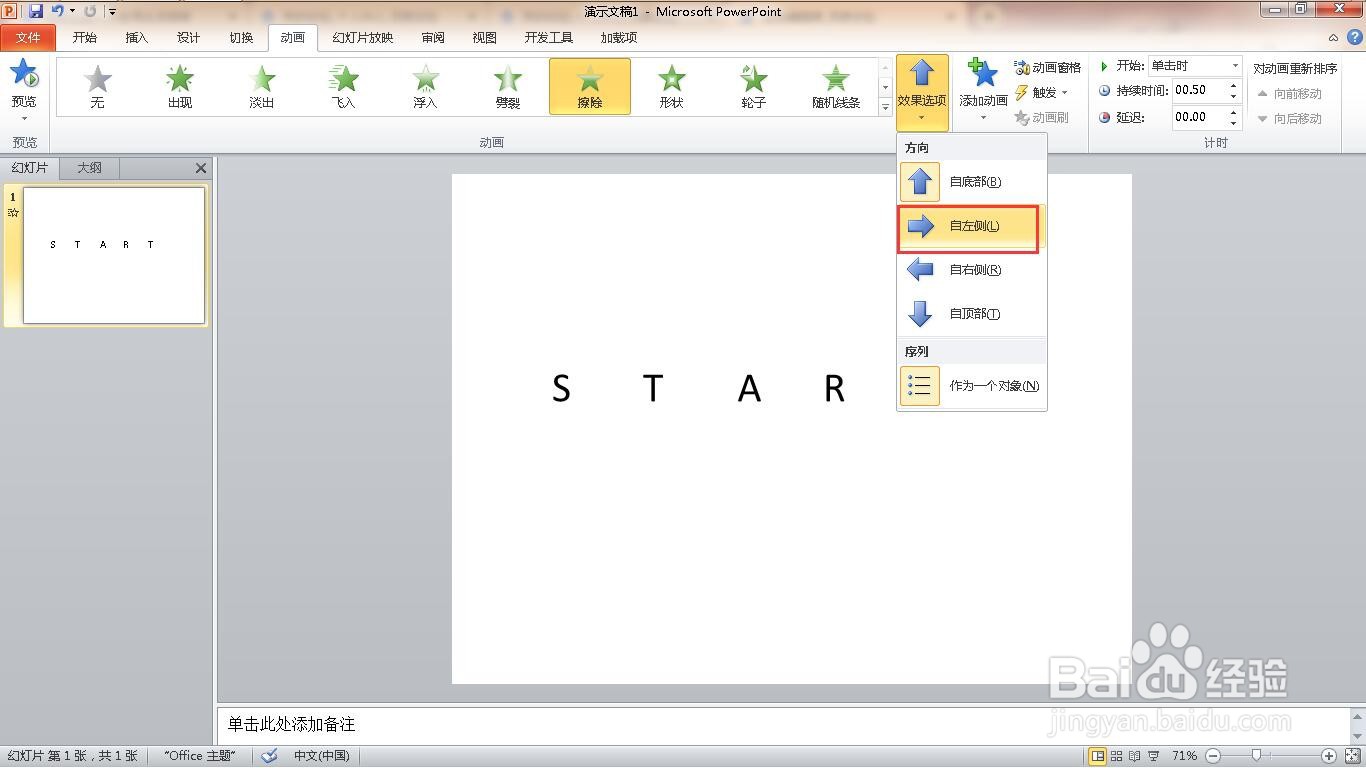Switch to the 审阅 ribbon tab
This screenshot has width=1366, height=768.
point(433,38)
